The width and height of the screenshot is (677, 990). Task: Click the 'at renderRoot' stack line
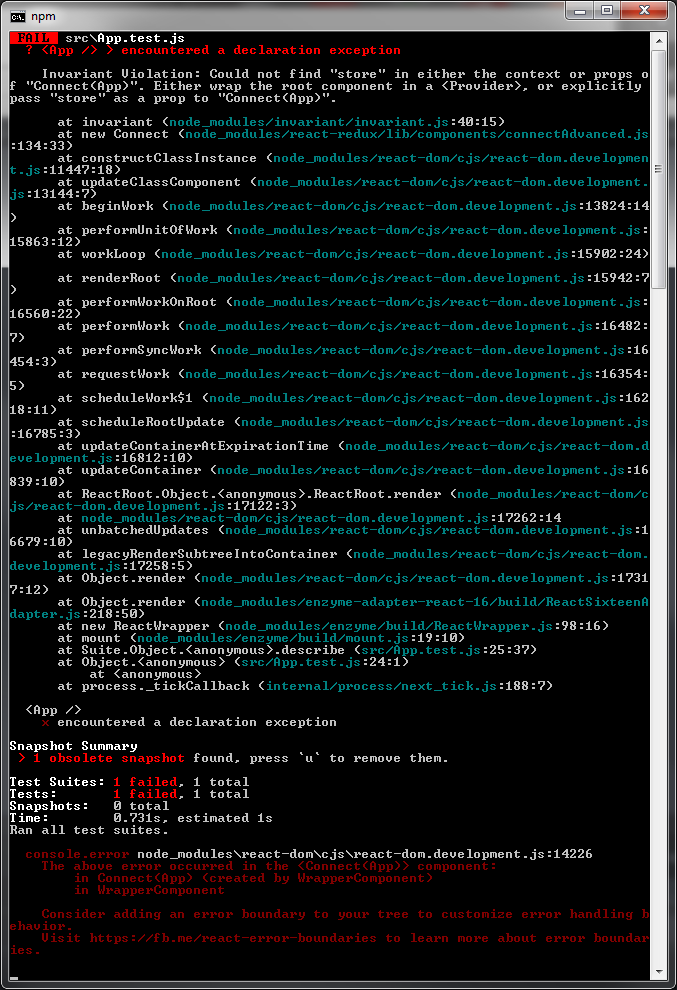329,283
